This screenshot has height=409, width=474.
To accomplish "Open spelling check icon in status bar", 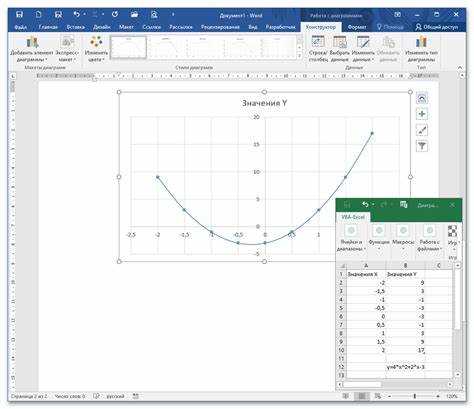I will [96, 396].
